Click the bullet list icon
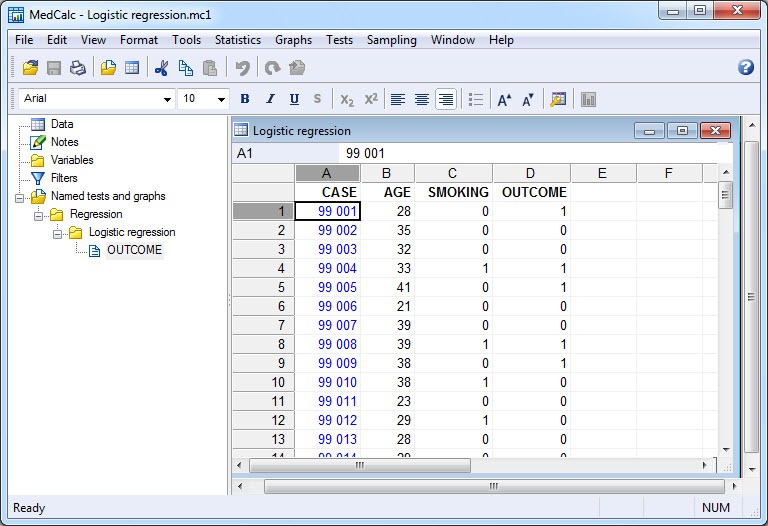The image size is (768, 526). [476, 99]
